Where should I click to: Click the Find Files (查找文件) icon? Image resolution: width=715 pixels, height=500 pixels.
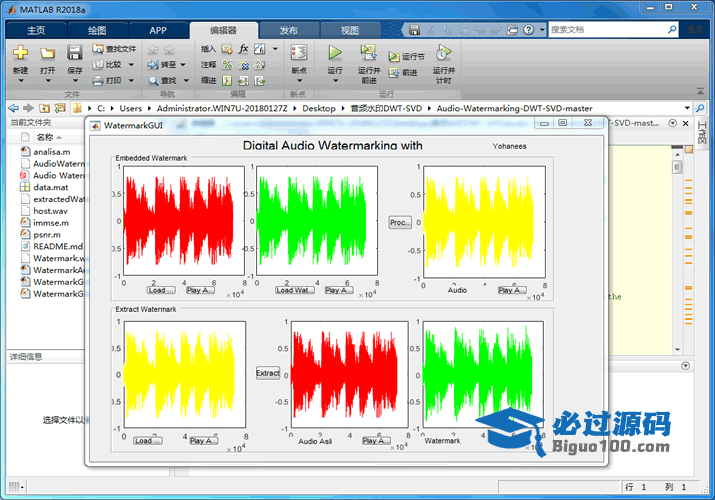coord(97,48)
